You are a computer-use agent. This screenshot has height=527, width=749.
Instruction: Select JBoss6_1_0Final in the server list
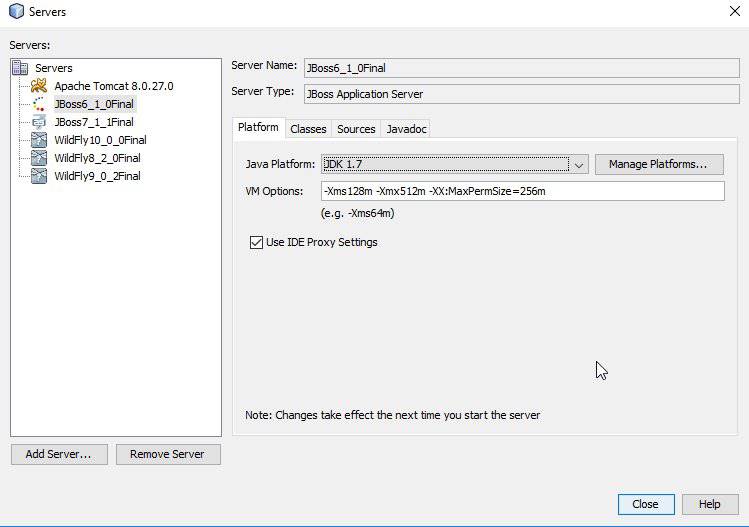pyautogui.click(x=94, y=104)
